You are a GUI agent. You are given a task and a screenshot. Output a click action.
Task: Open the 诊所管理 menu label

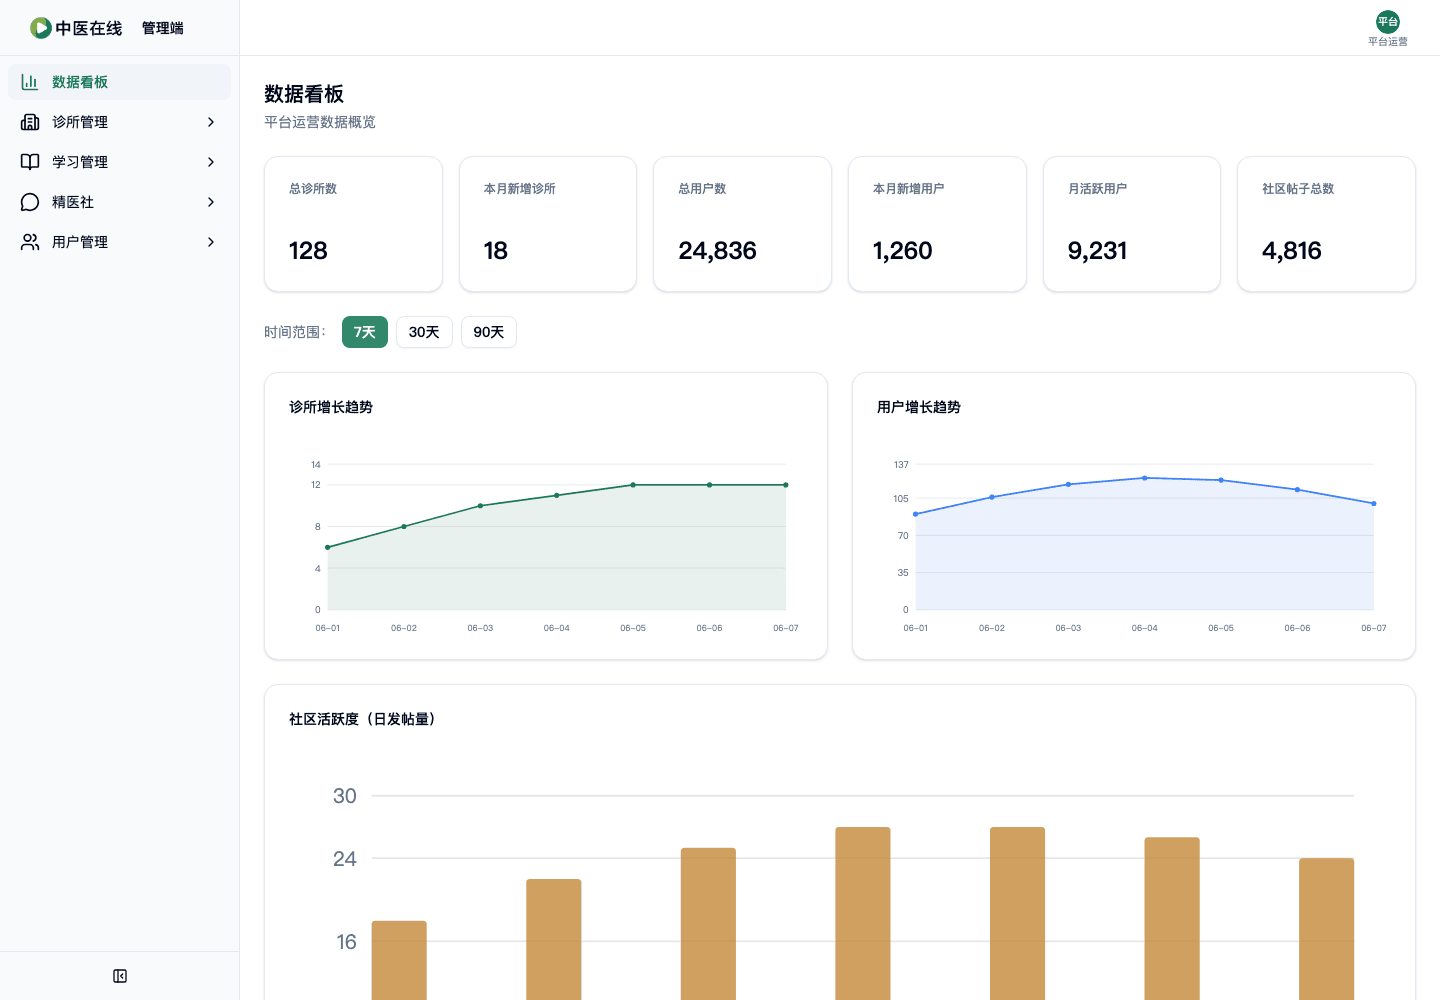[x=80, y=122]
